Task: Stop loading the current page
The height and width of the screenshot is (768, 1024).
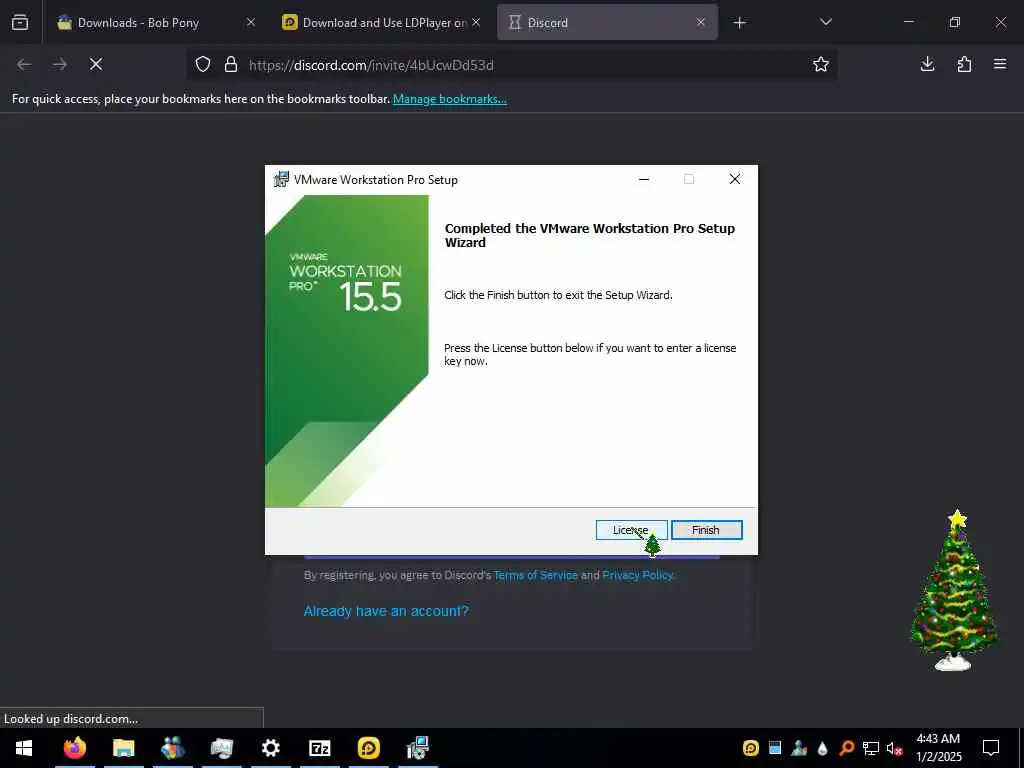Action: (96, 64)
